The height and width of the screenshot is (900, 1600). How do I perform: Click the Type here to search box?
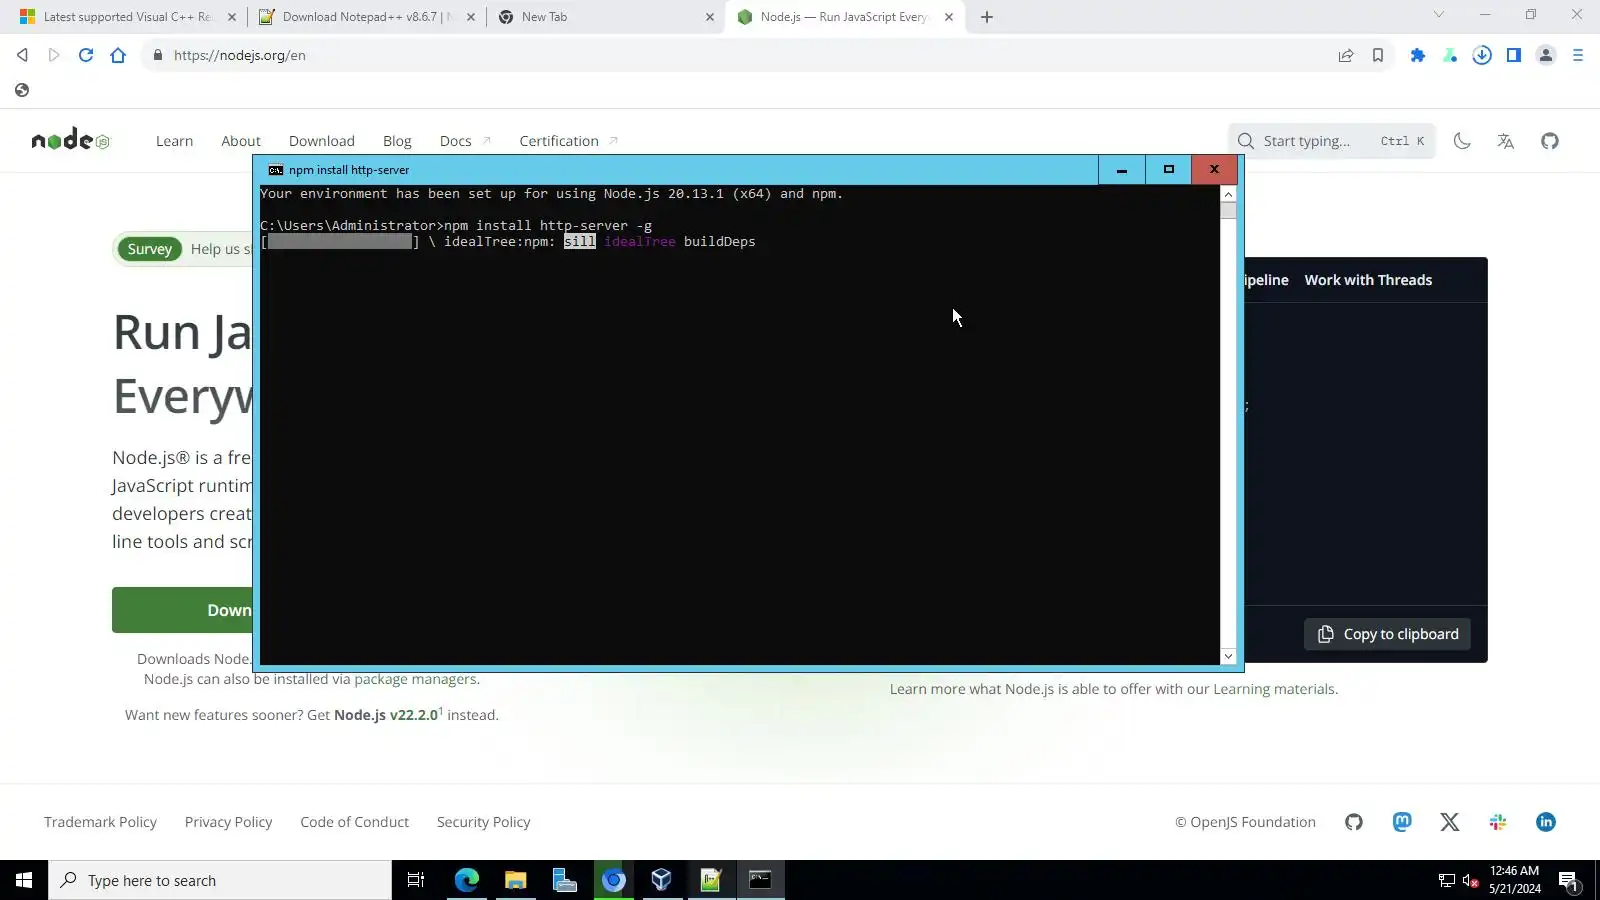pyautogui.click(x=220, y=880)
